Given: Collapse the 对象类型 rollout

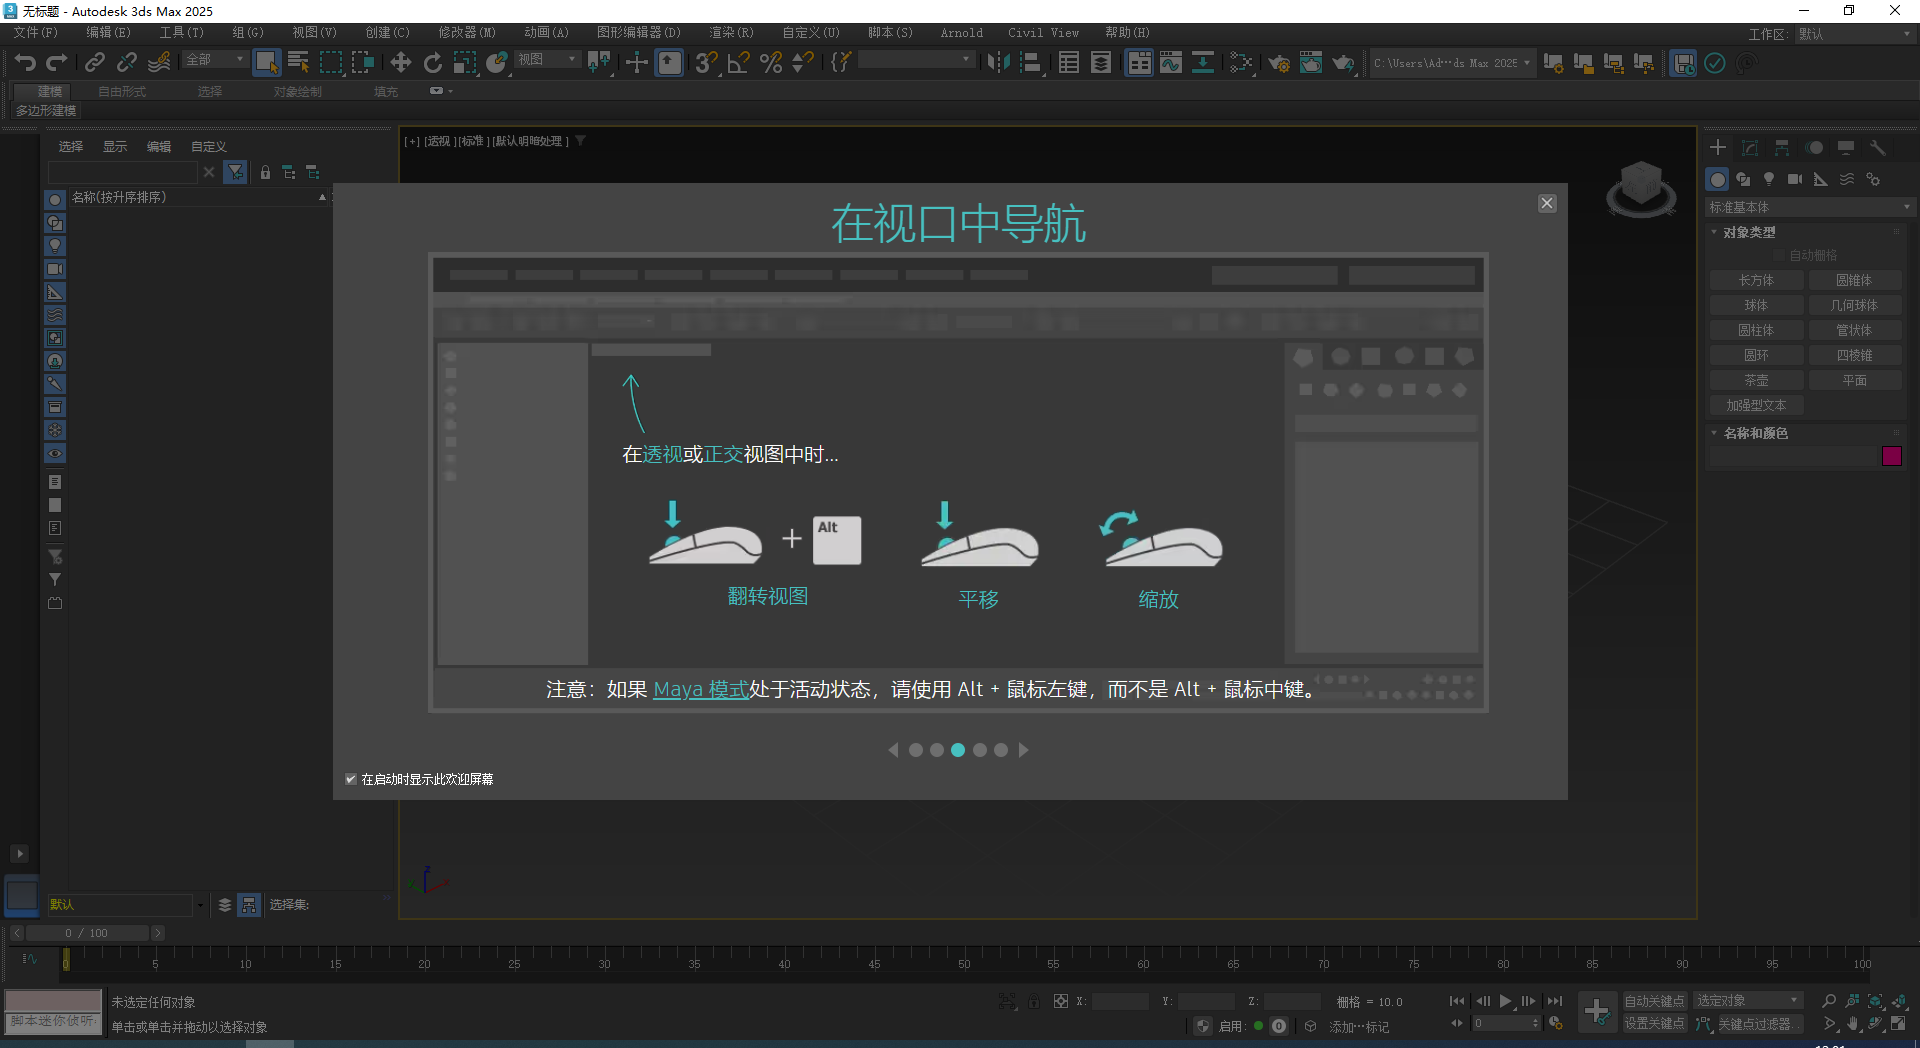Looking at the screenshot, I should click(x=1748, y=232).
